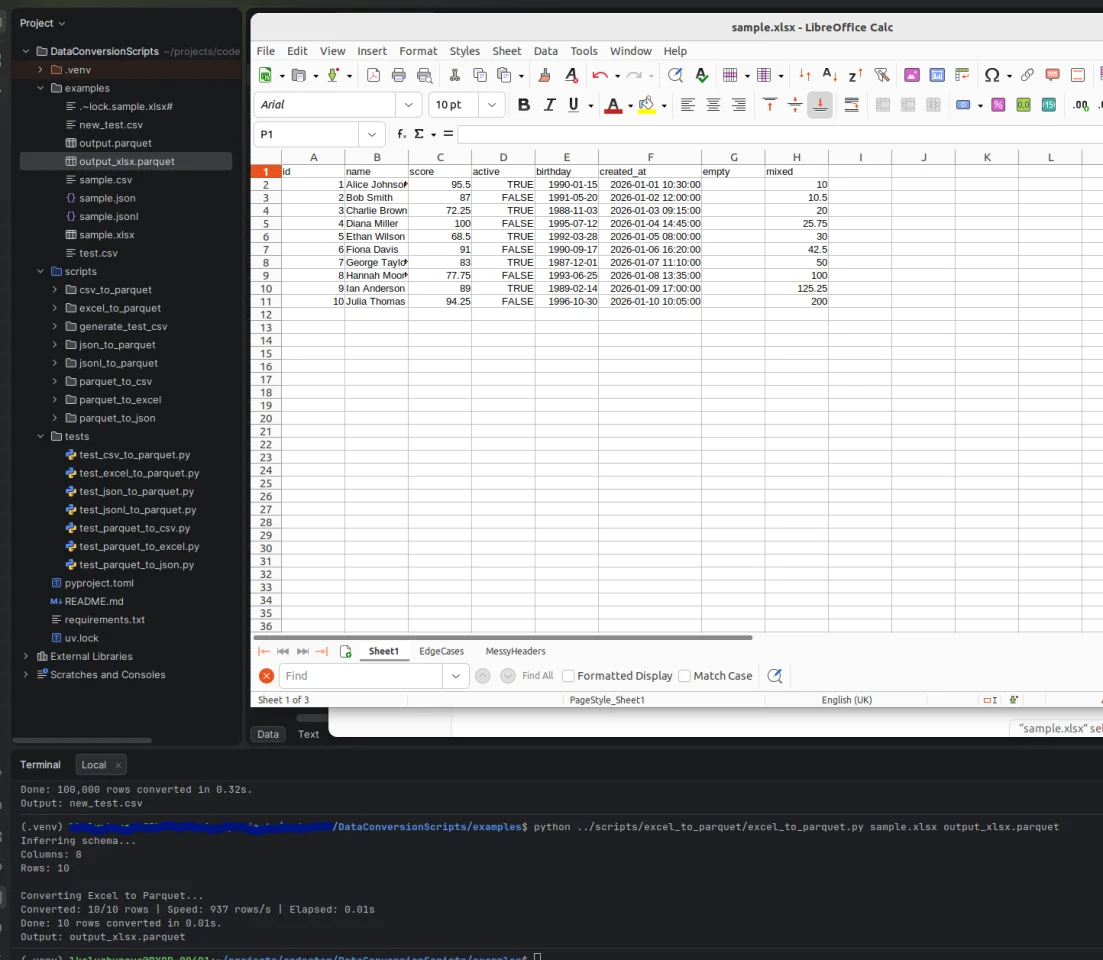The width and height of the screenshot is (1103, 960).
Task: Select Text tab below editor
Action: [308, 734]
